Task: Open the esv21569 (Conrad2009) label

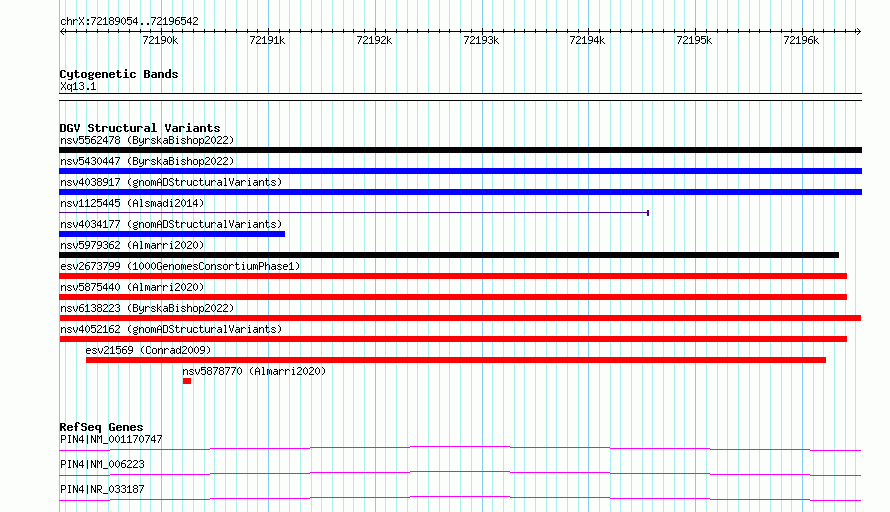Action: (148, 350)
